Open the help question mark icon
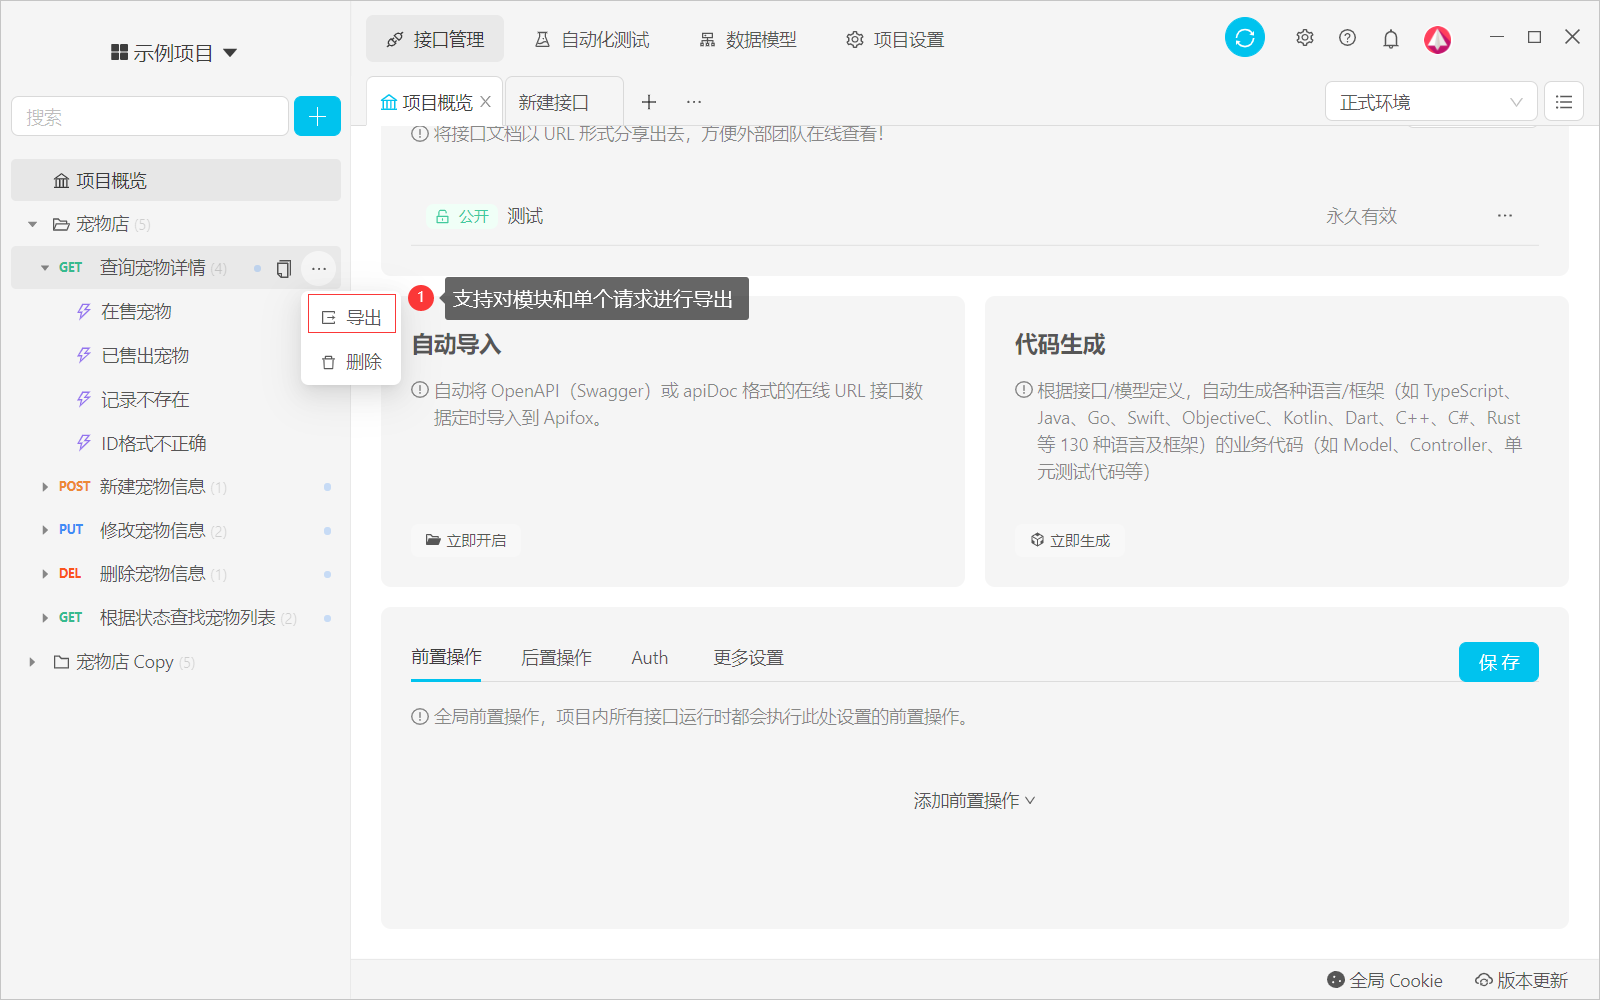1600x1000 pixels. (x=1348, y=38)
